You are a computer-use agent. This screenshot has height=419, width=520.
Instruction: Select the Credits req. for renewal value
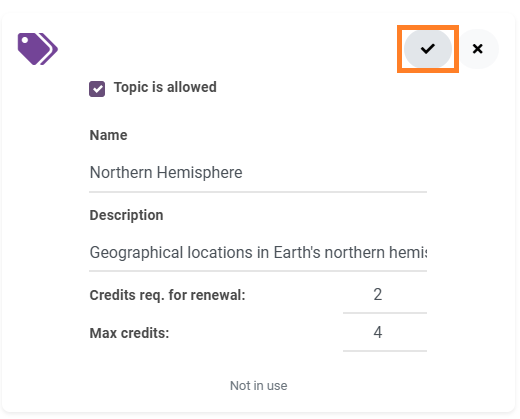click(x=385, y=295)
